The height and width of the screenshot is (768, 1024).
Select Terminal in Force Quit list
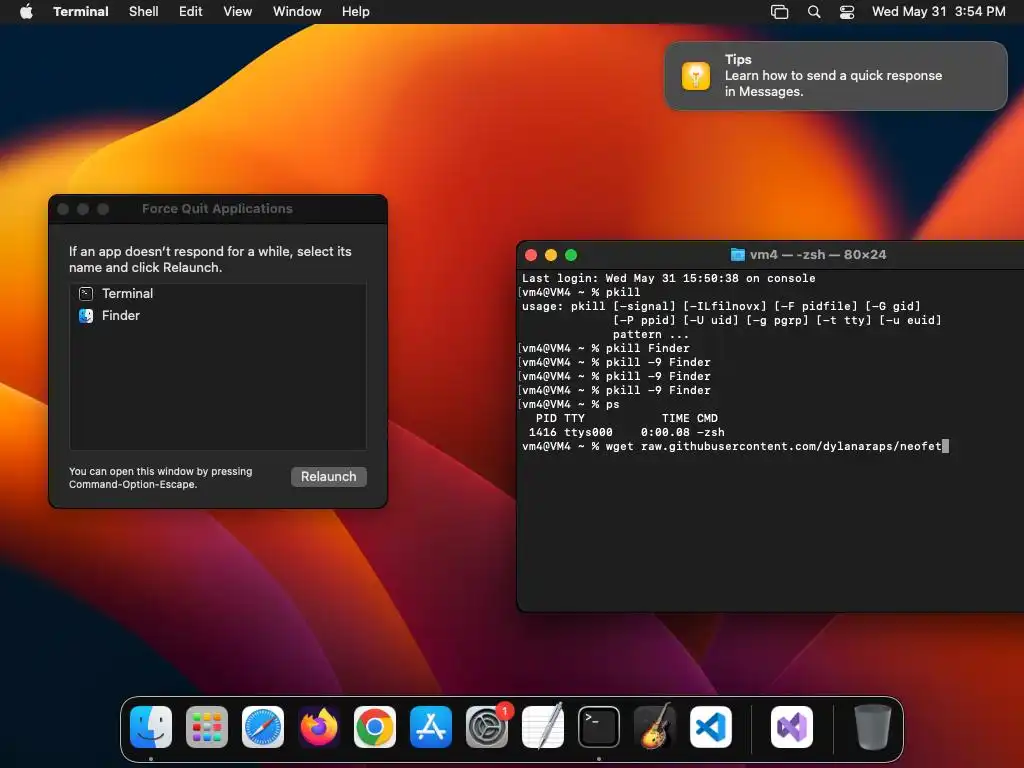pyautogui.click(x=217, y=294)
